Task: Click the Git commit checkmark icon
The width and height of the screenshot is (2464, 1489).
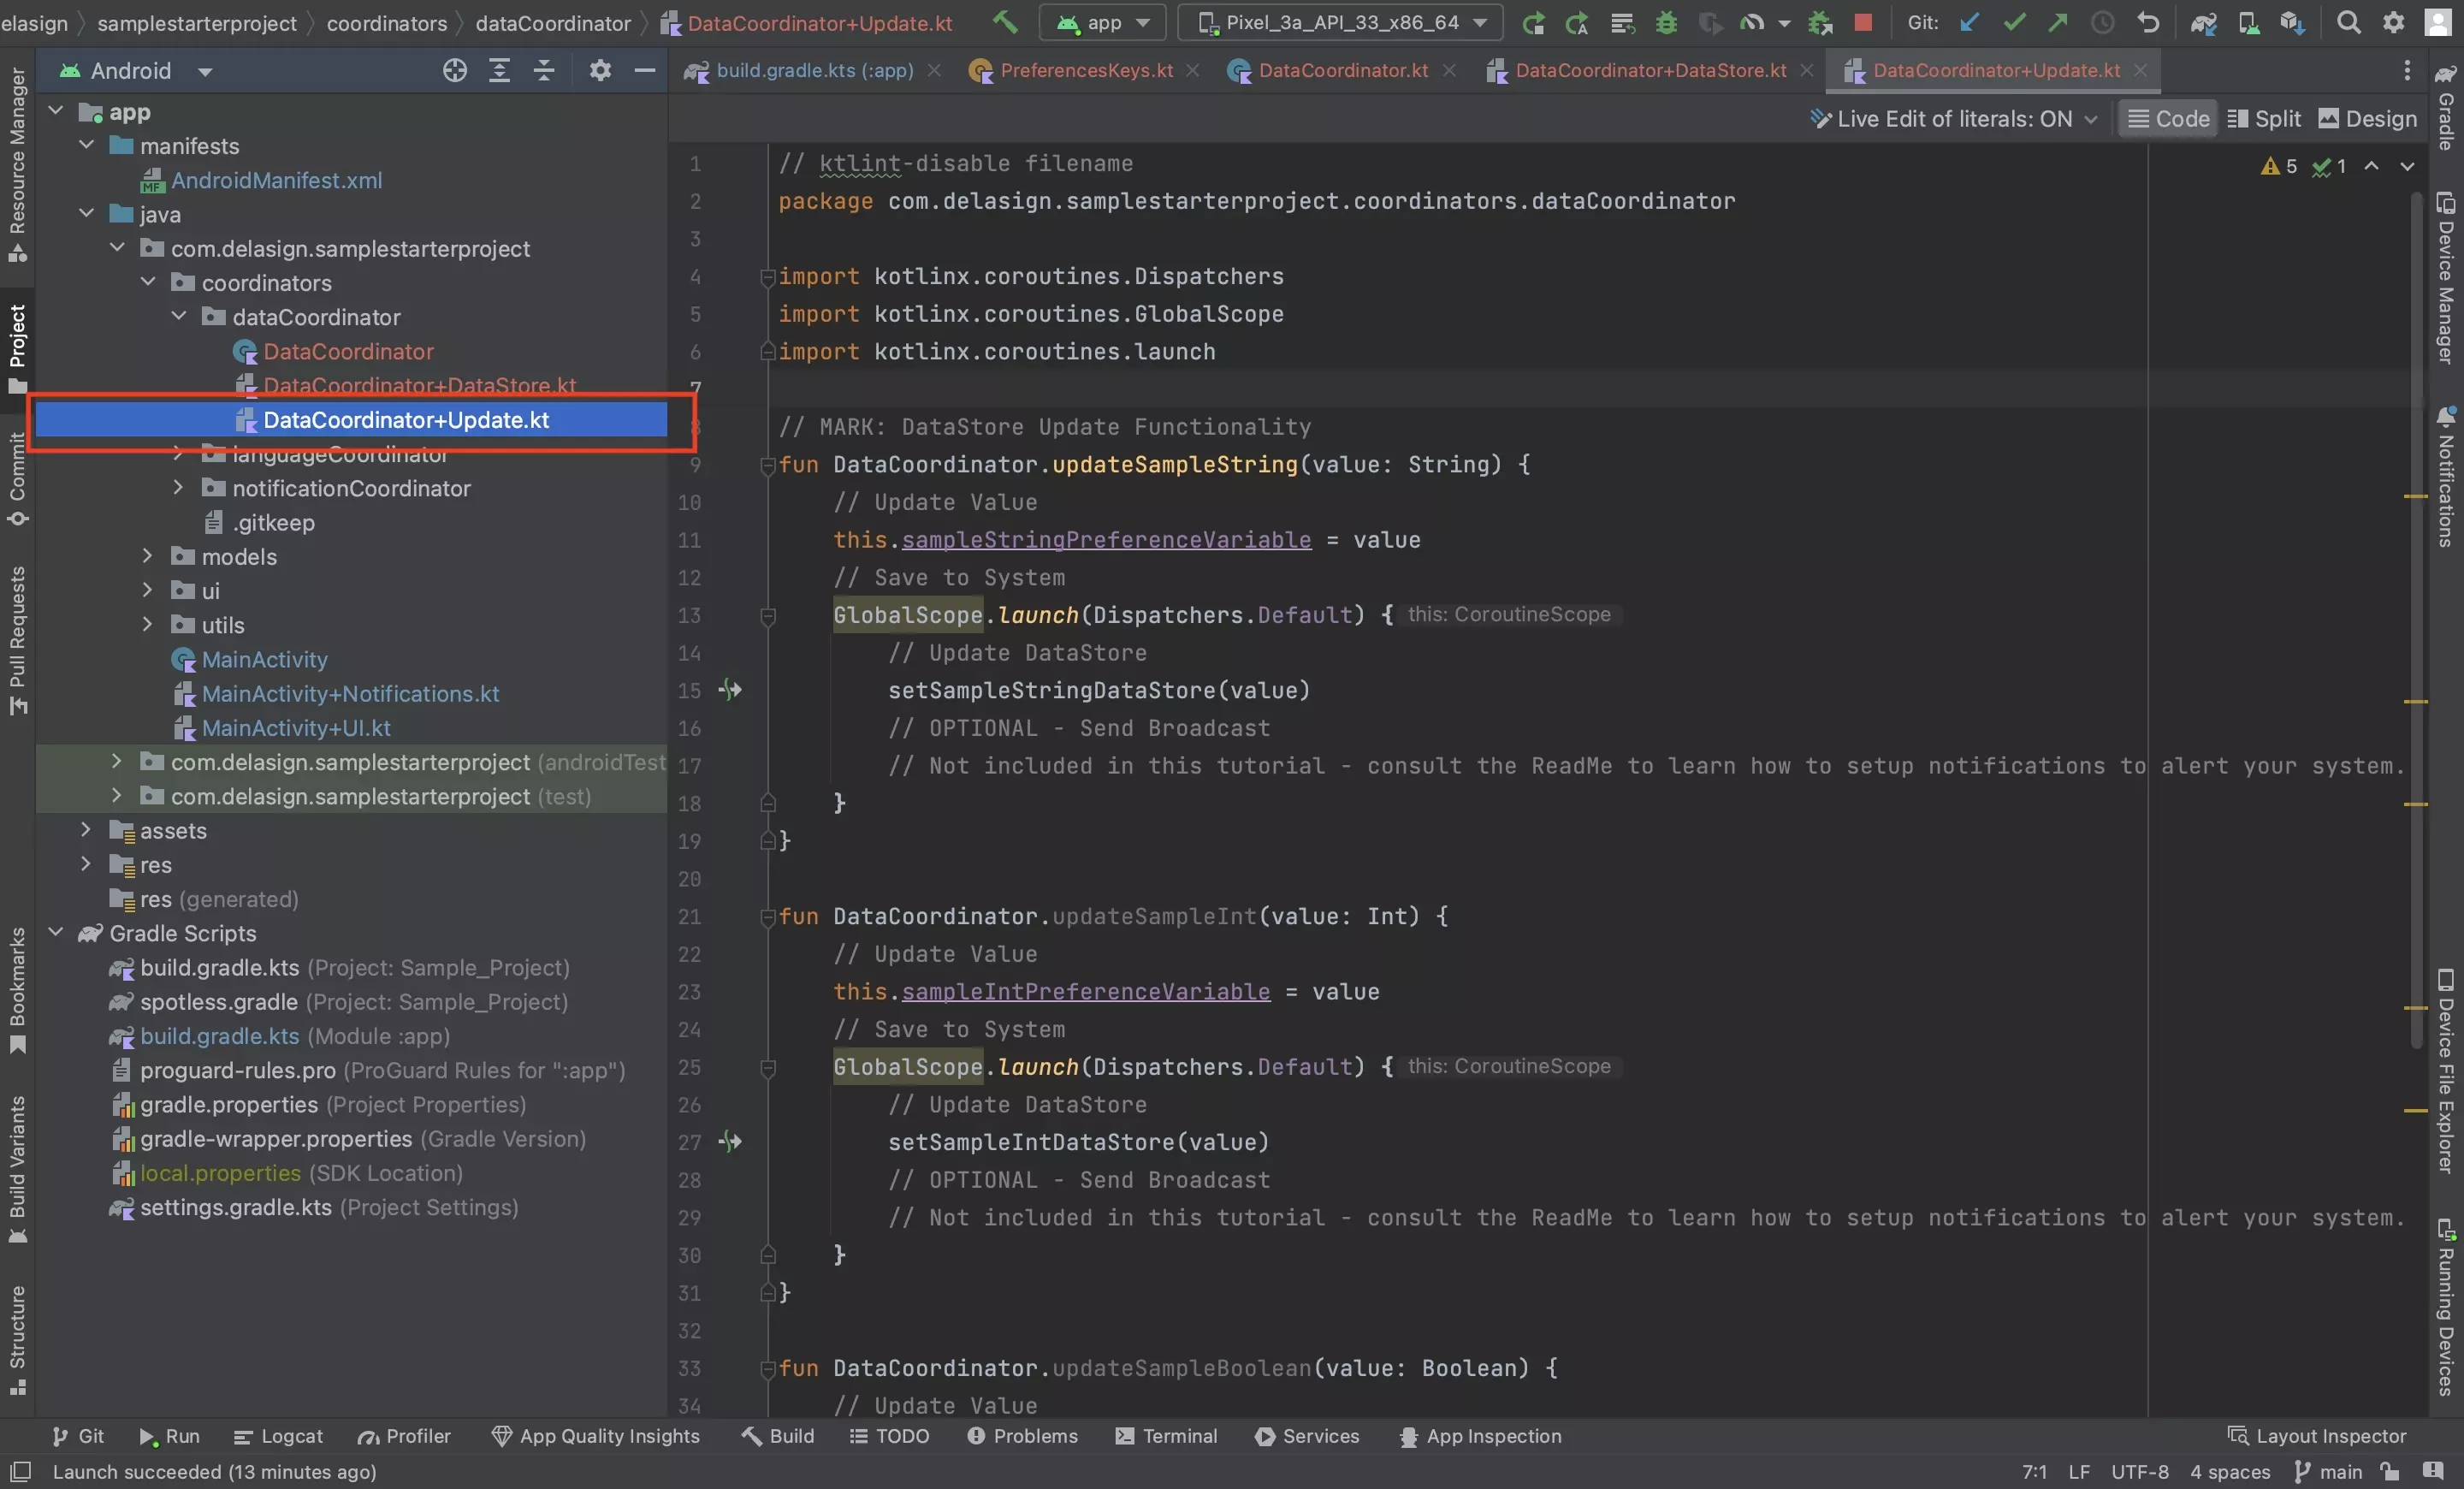Action: pyautogui.click(x=2014, y=22)
